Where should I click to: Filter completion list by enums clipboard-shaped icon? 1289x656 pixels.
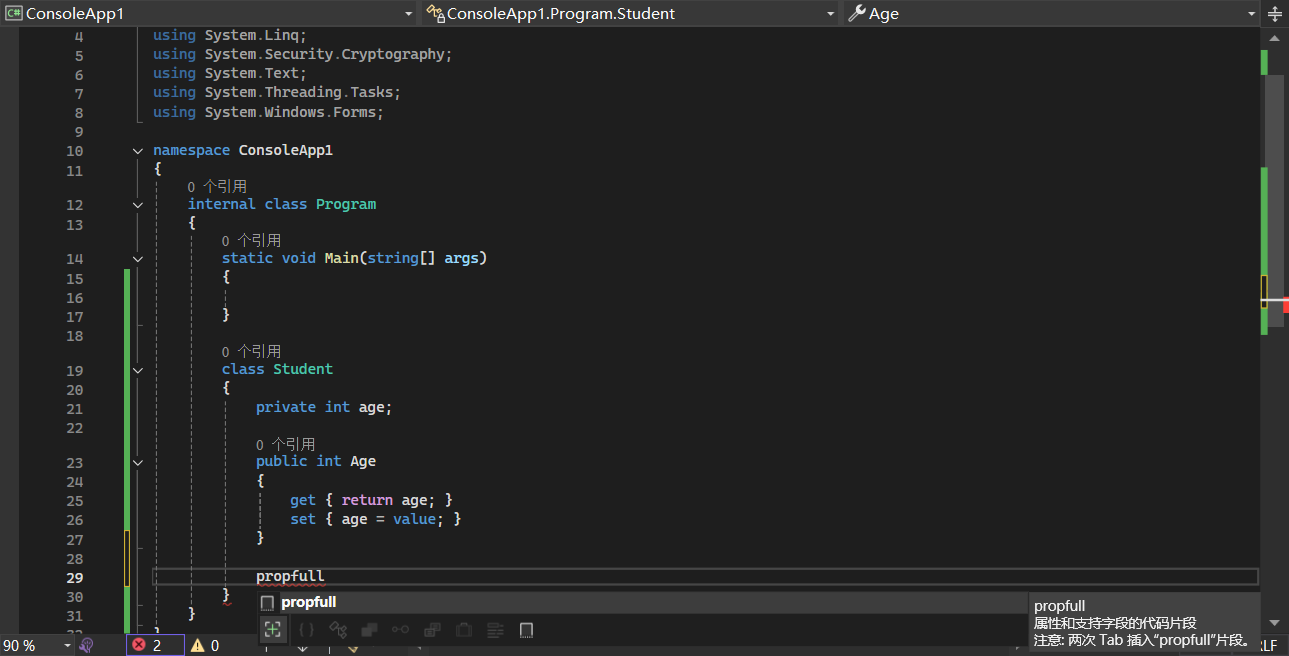[464, 630]
